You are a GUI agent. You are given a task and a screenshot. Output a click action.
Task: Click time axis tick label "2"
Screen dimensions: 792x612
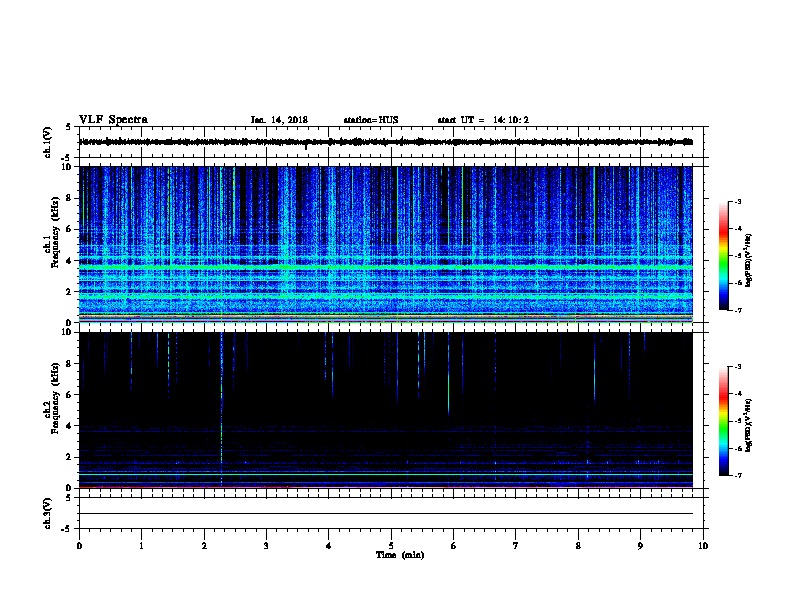pyautogui.click(x=204, y=545)
